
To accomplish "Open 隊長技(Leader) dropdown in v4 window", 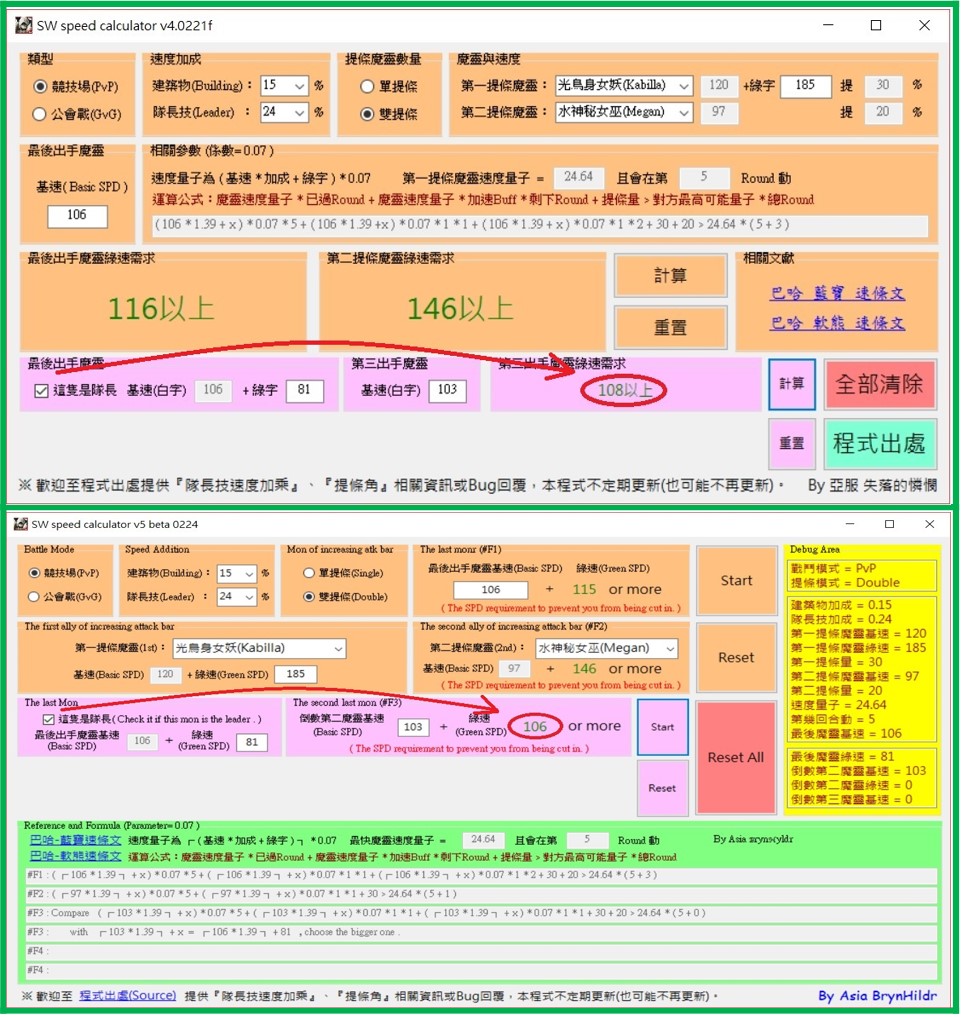I will 284,112.
